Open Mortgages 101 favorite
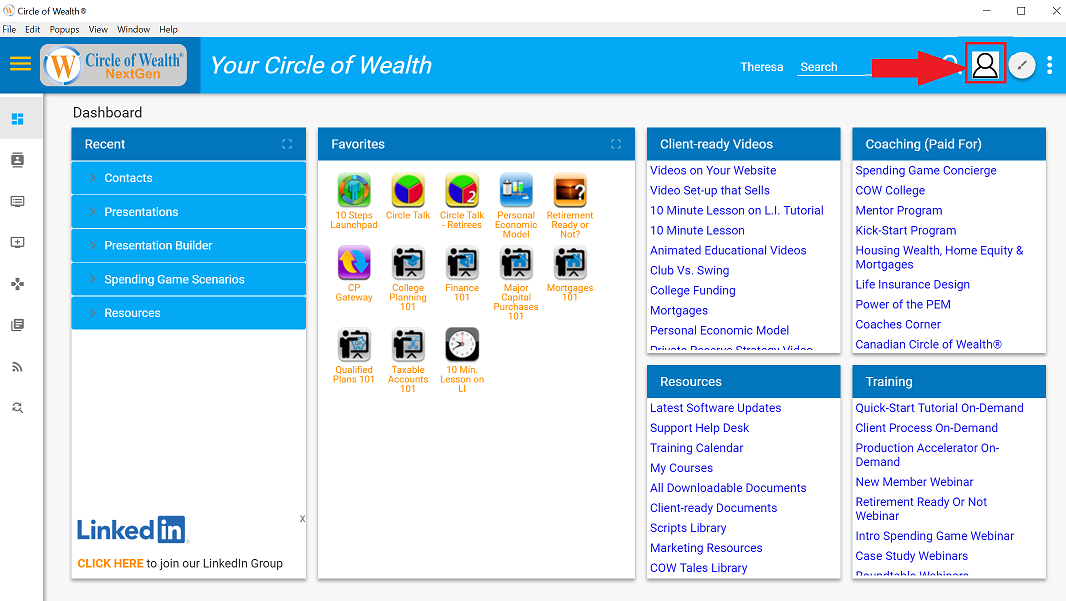This screenshot has width=1066, height=601. point(570,274)
